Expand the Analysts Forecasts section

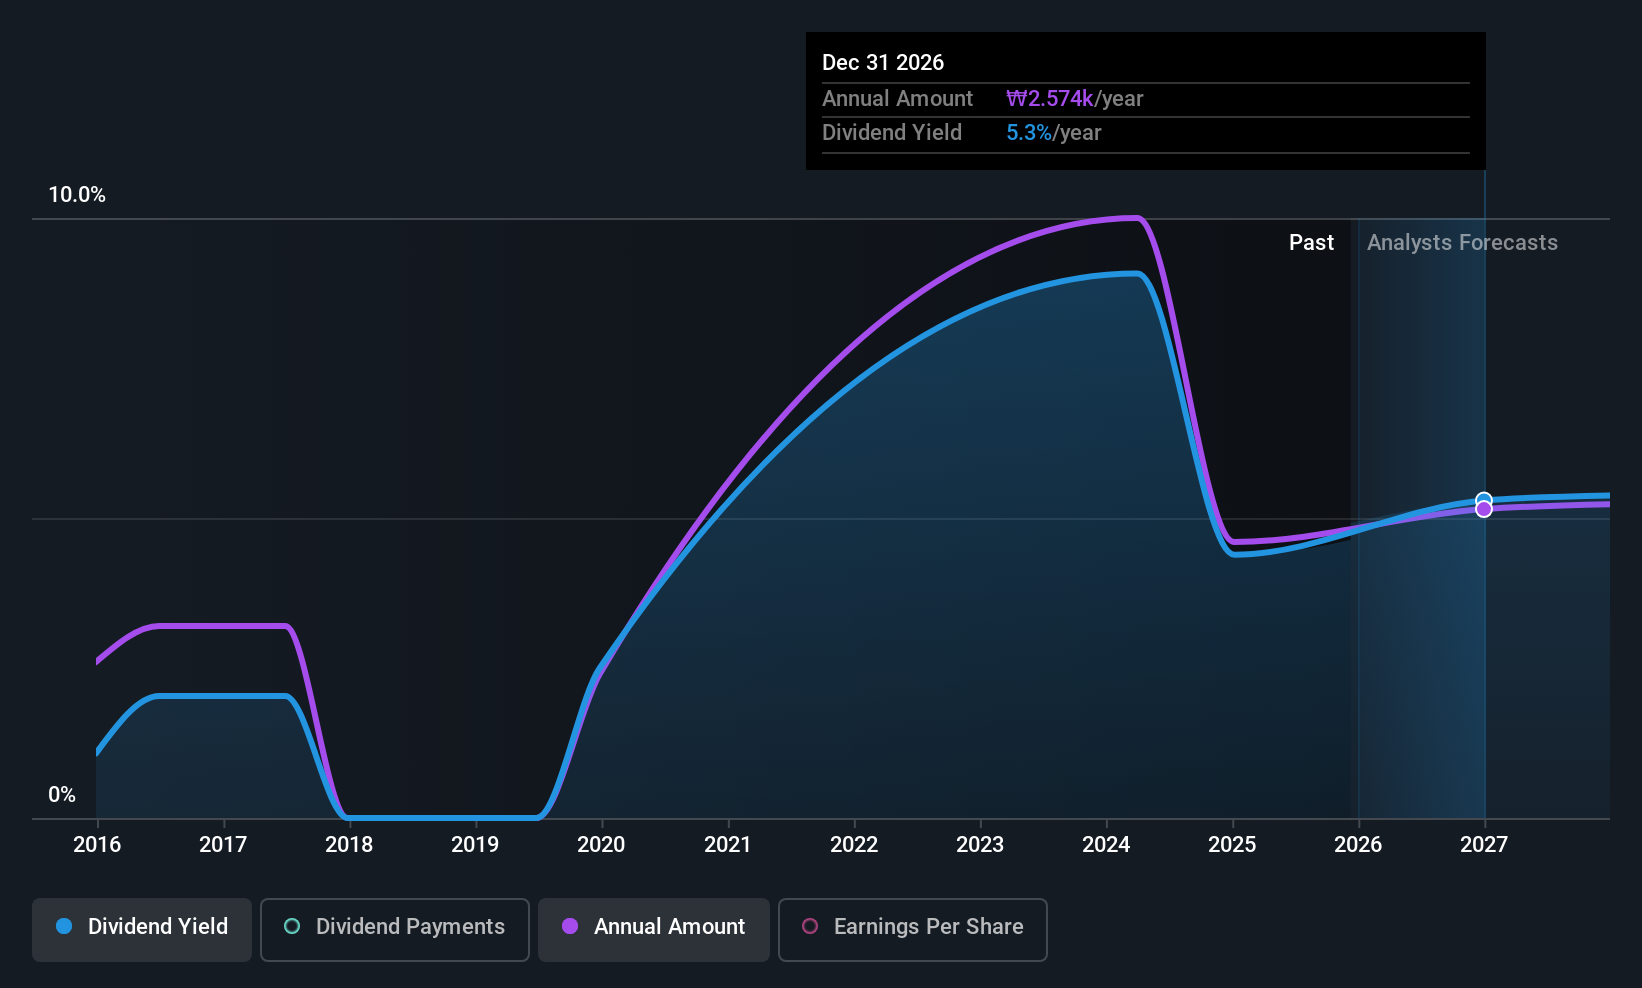click(x=1462, y=242)
